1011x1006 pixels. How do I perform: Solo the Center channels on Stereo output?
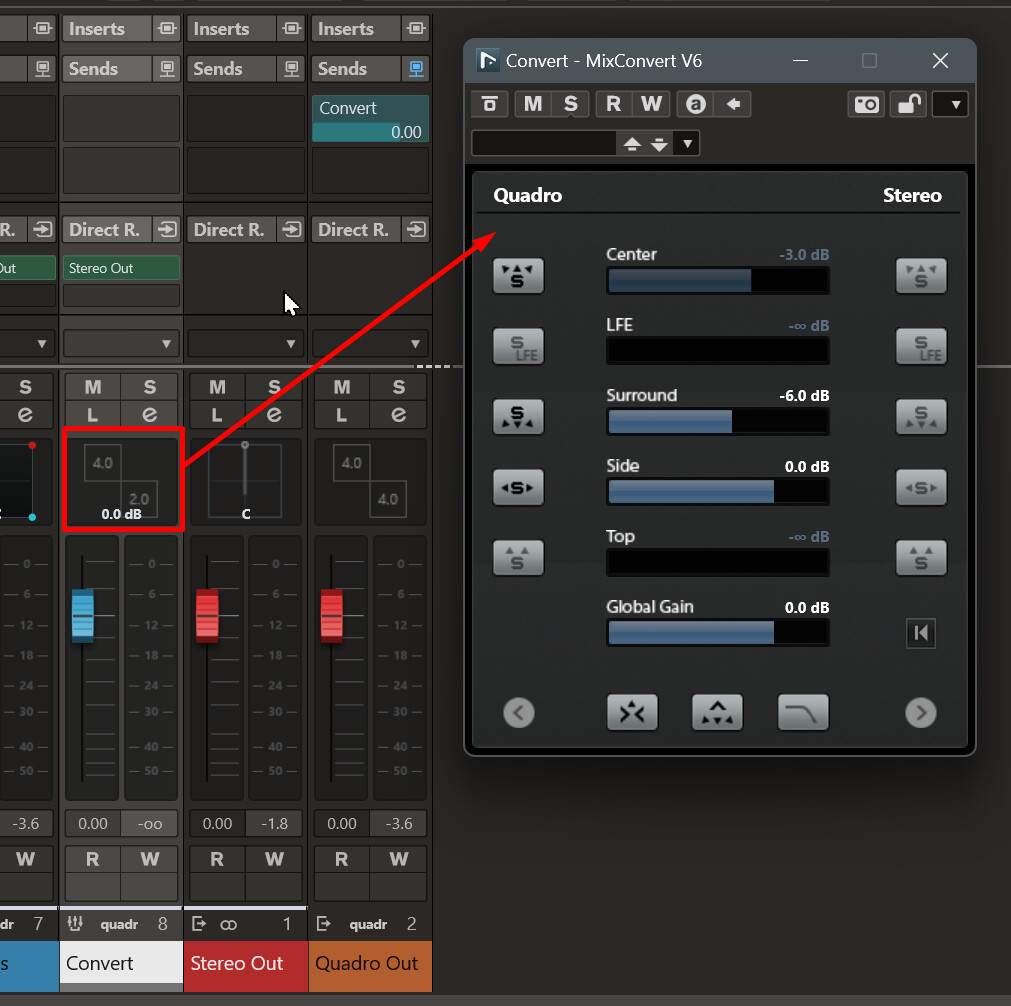[921, 276]
